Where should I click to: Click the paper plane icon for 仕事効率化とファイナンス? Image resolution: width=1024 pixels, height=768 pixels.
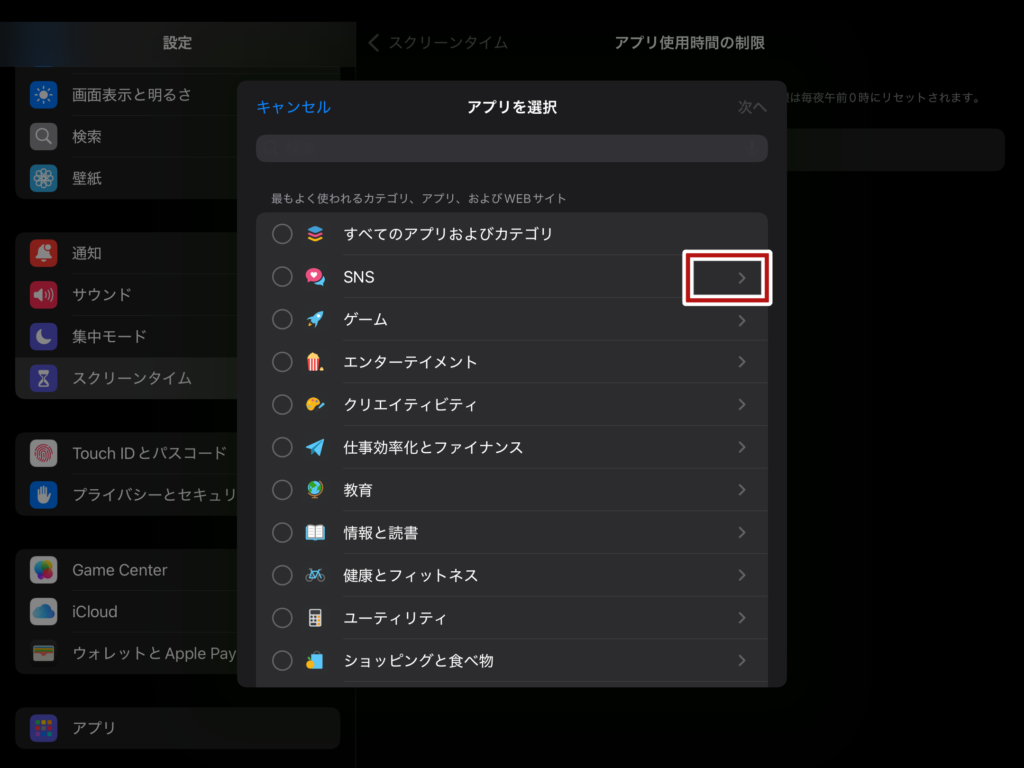[x=315, y=448]
